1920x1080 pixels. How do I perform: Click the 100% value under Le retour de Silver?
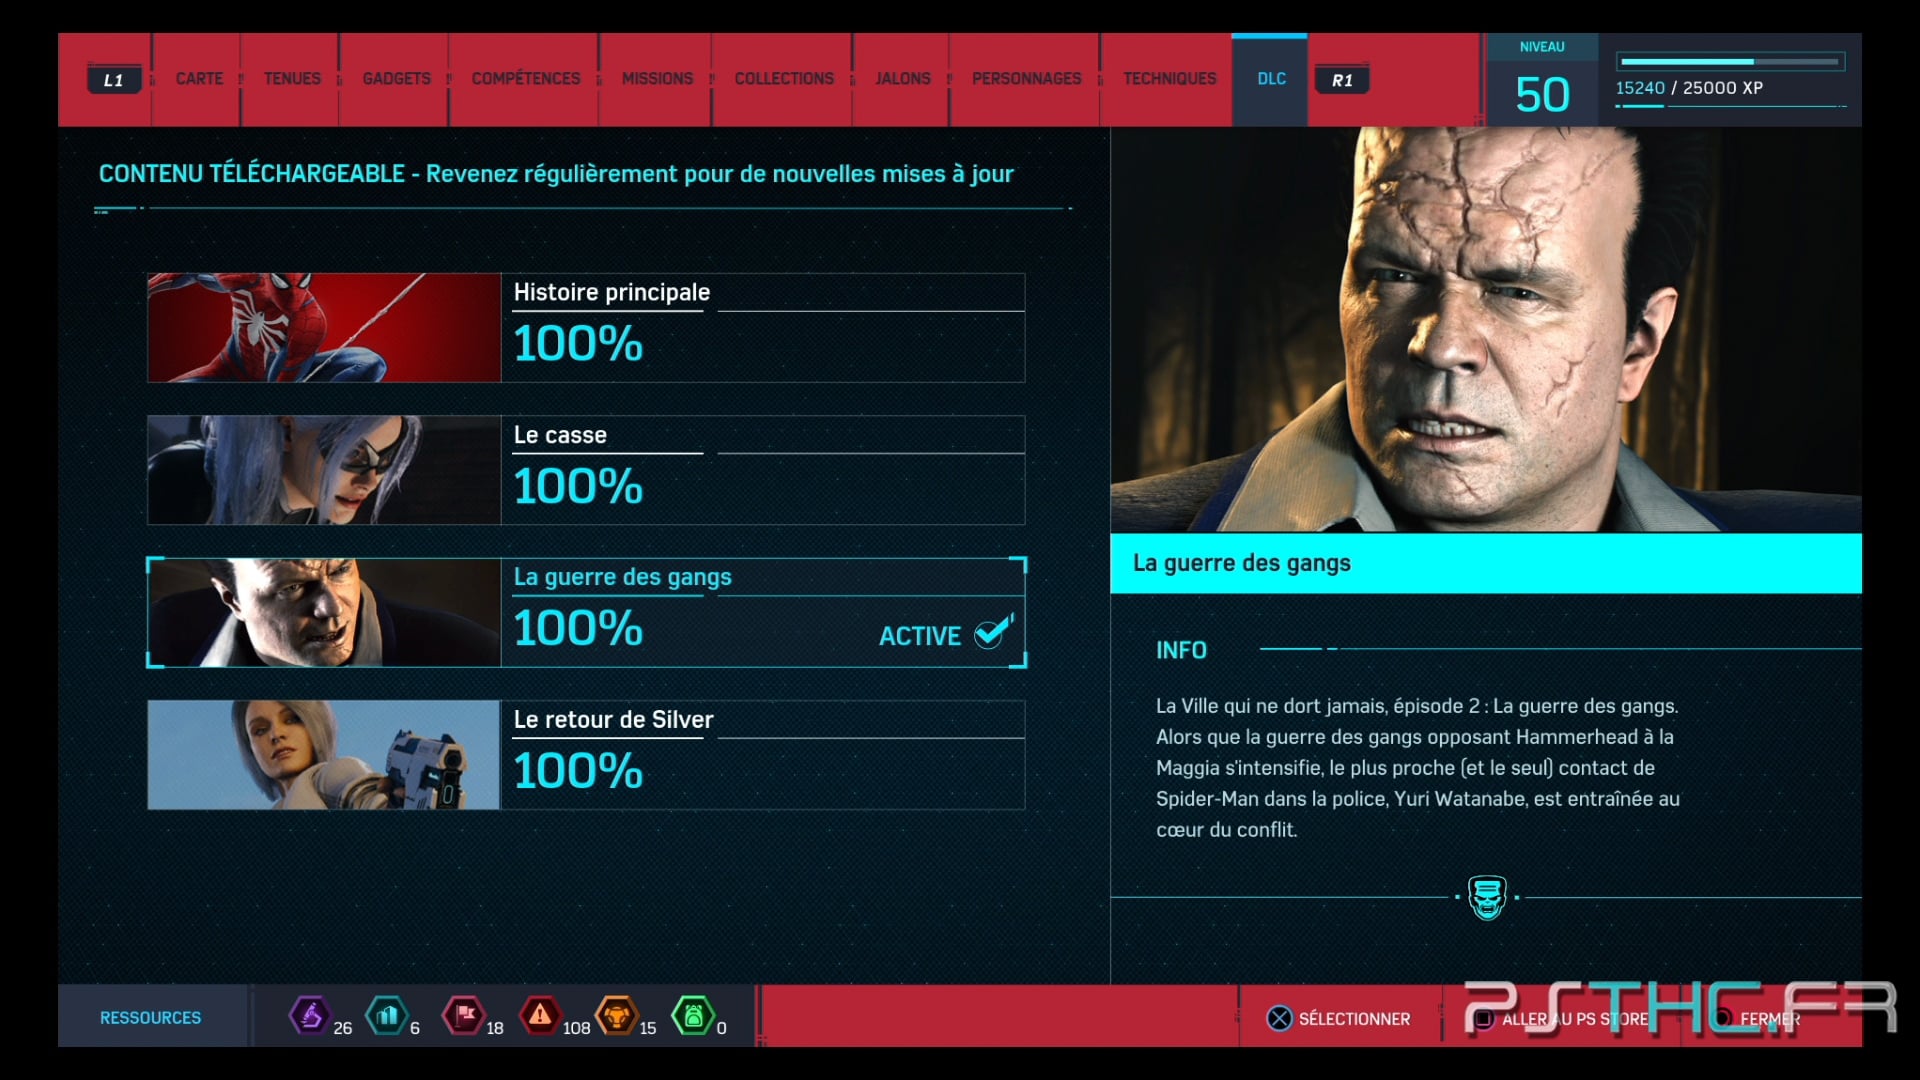click(x=578, y=772)
